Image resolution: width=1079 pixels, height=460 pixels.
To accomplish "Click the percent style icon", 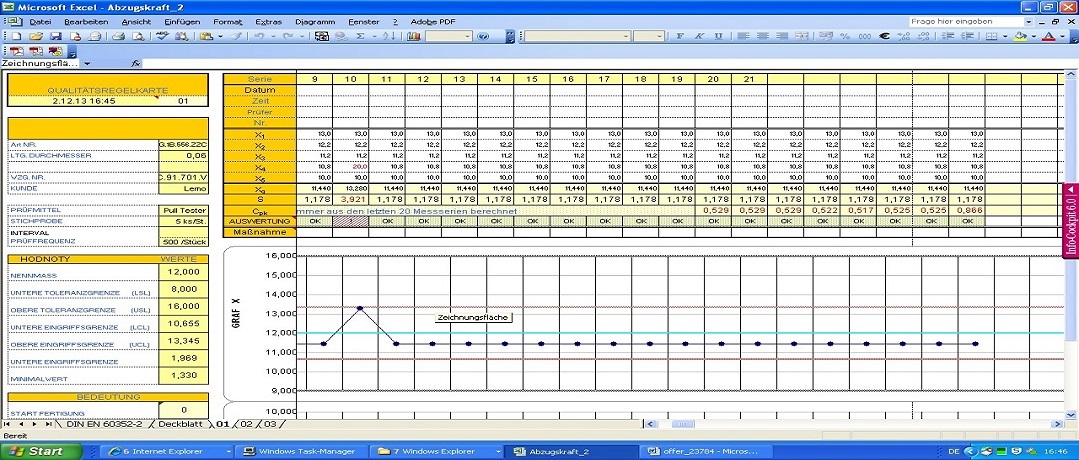I will (845, 36).
